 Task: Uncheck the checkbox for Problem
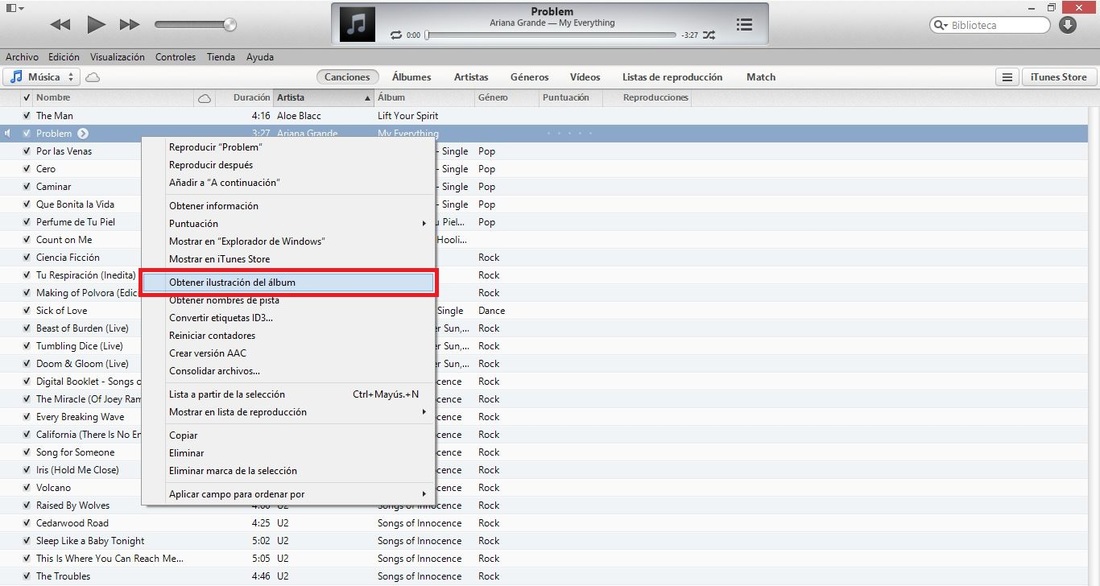(x=27, y=133)
